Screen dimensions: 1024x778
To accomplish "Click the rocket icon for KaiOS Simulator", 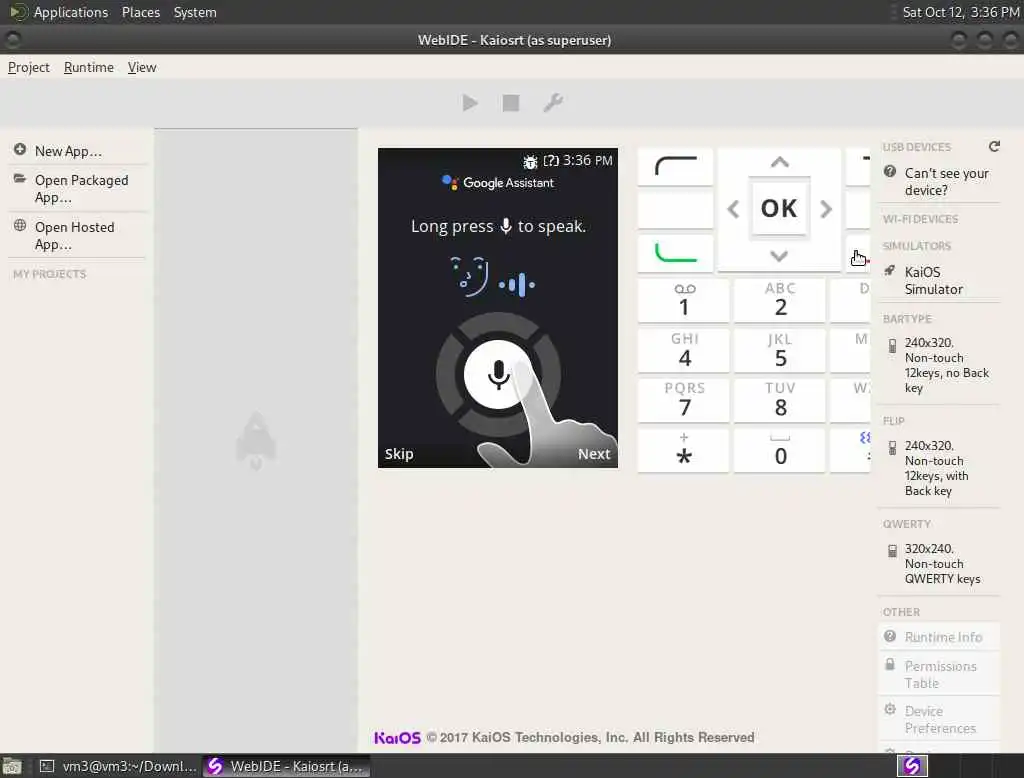I will (x=889, y=270).
